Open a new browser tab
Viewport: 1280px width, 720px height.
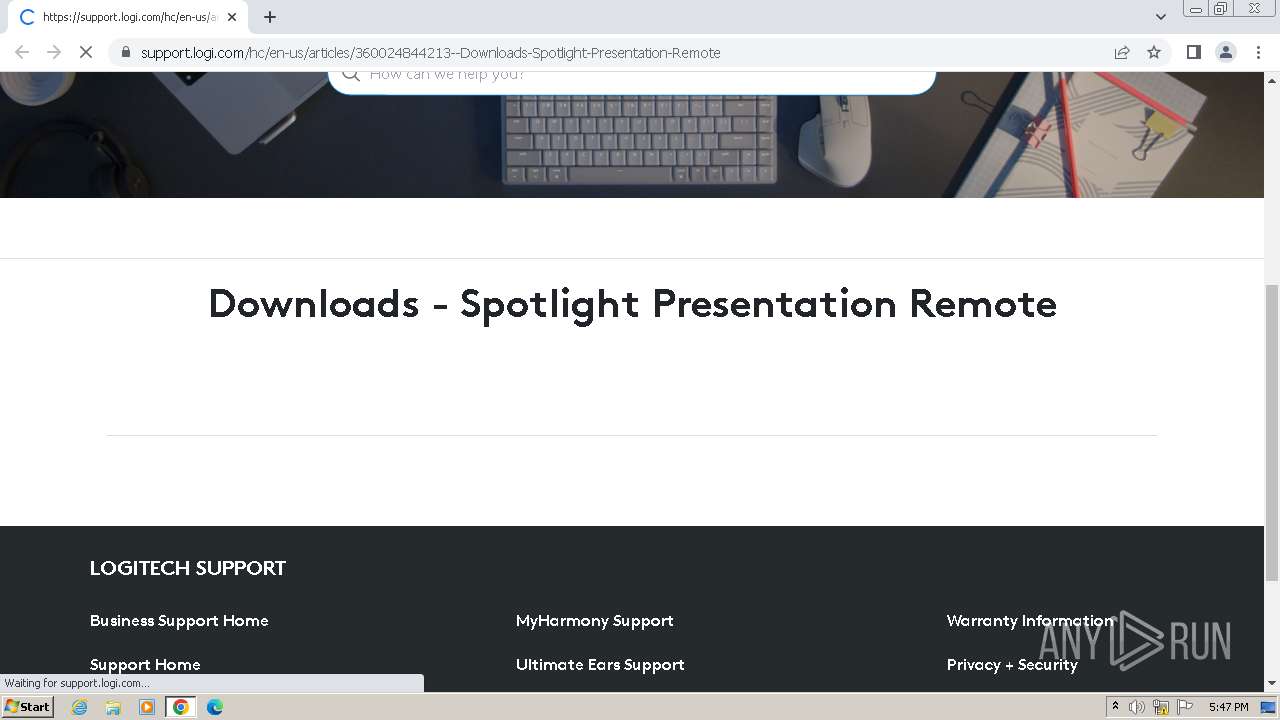(270, 17)
